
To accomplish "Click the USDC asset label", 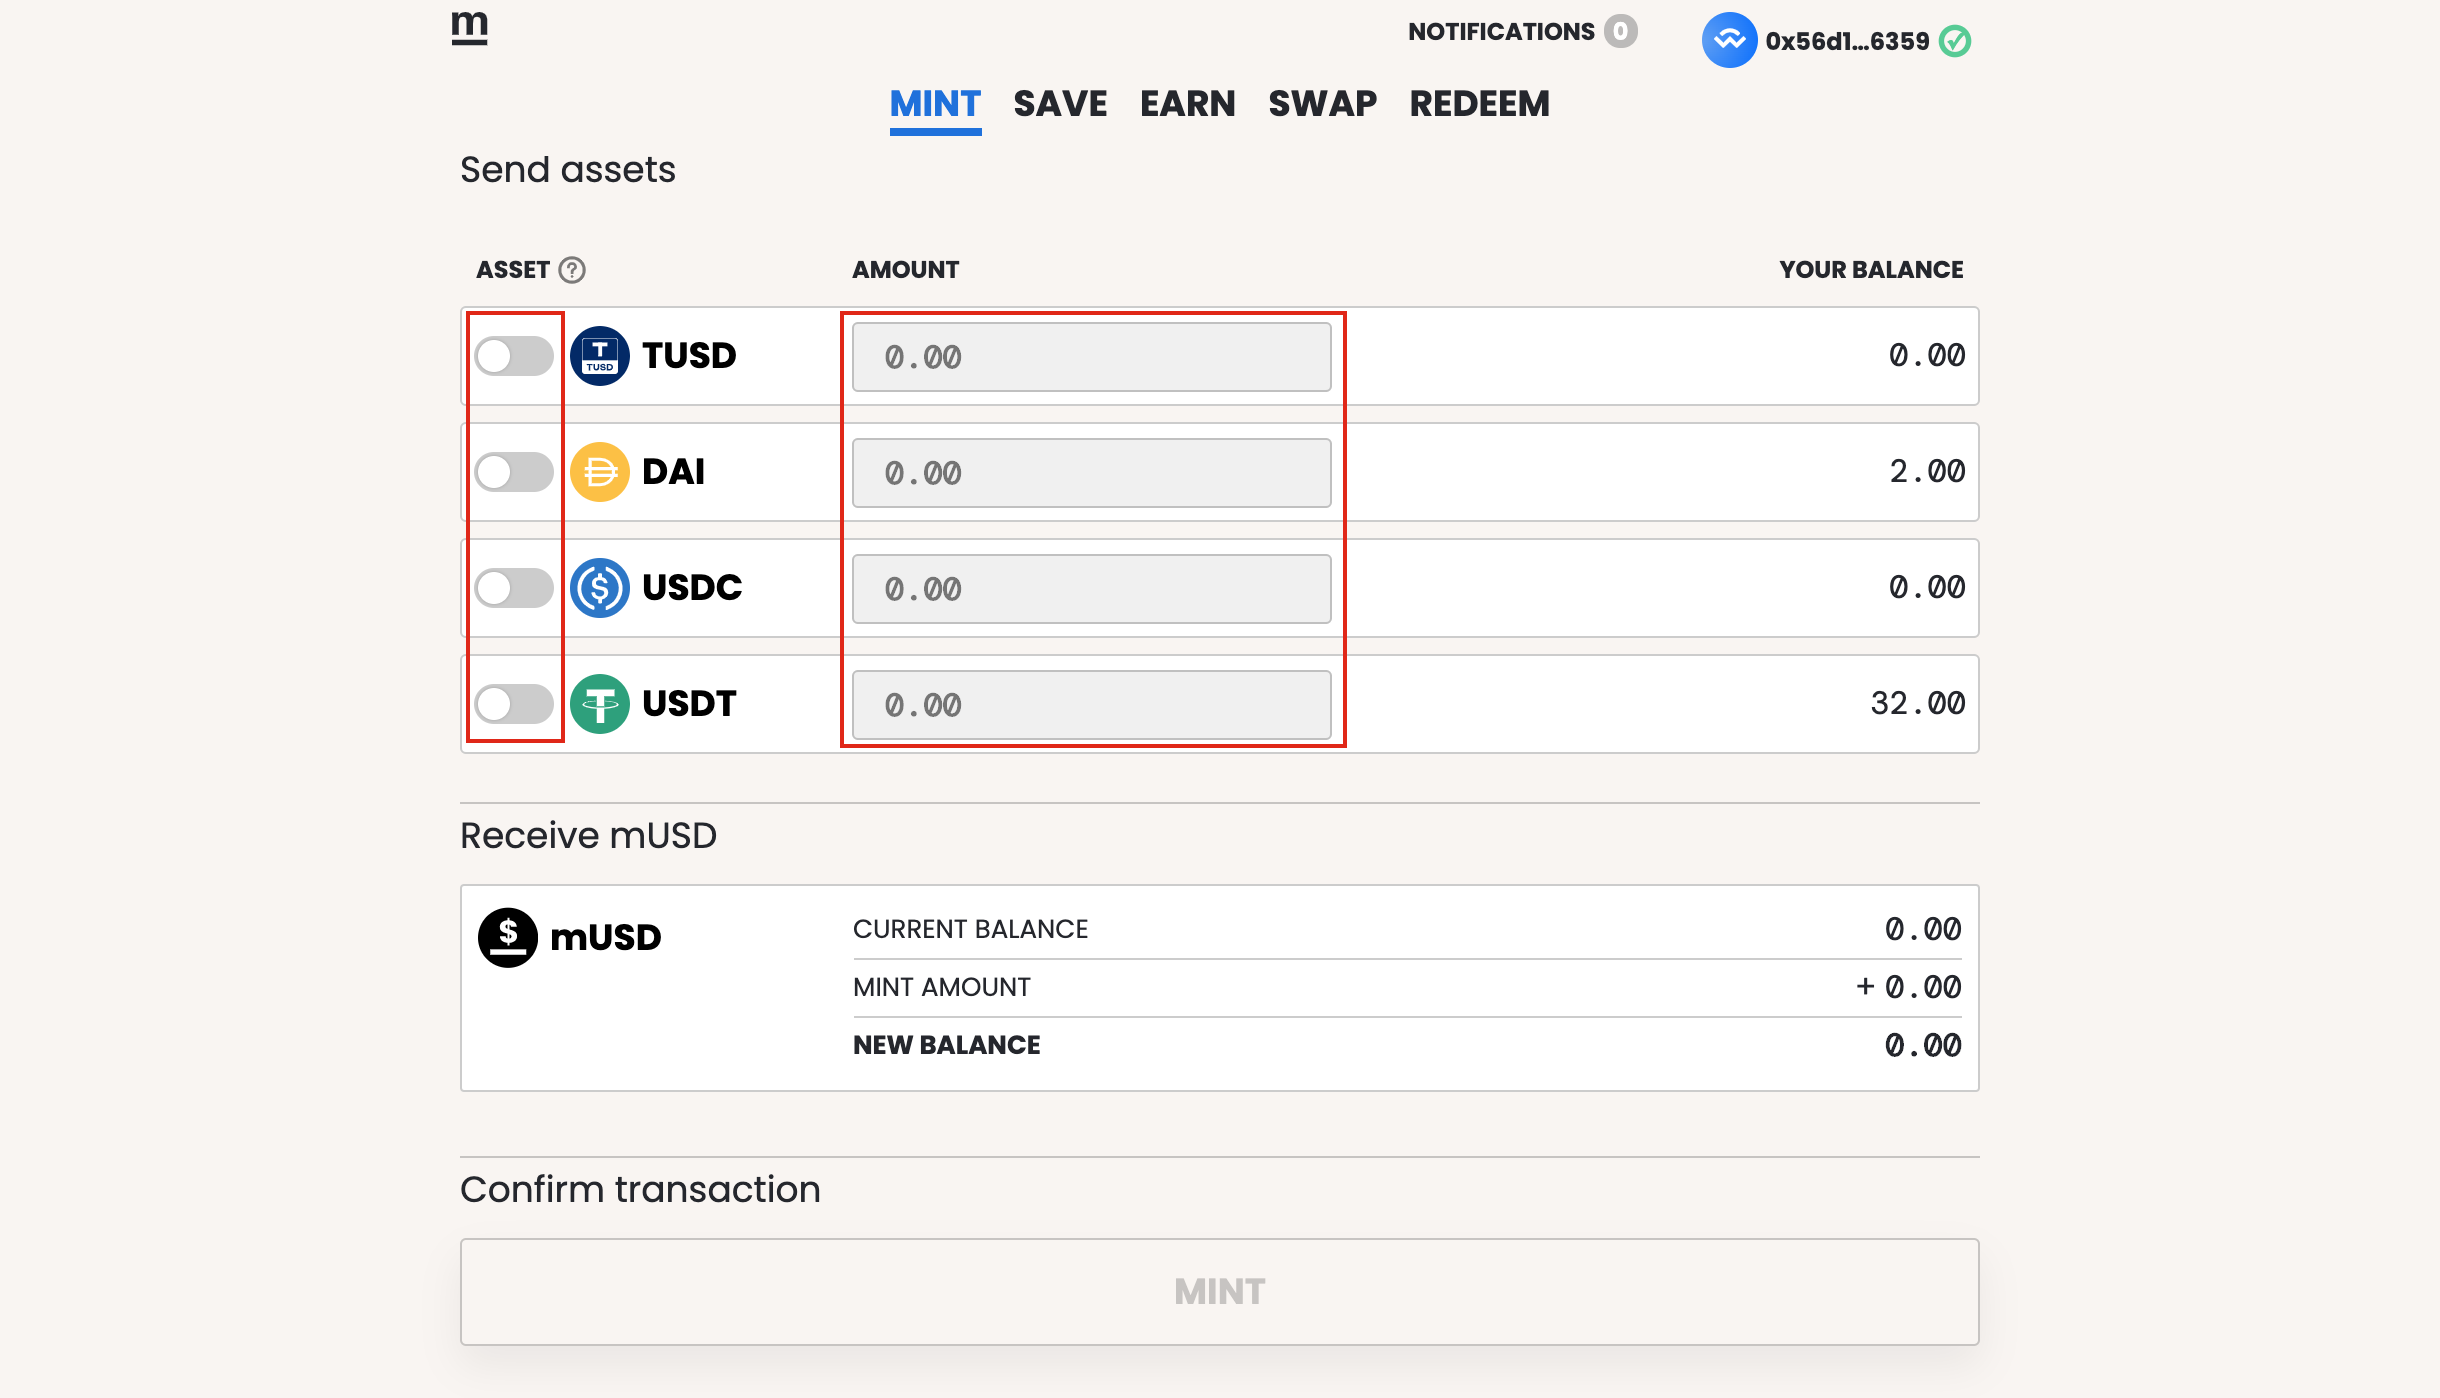I will click(692, 588).
